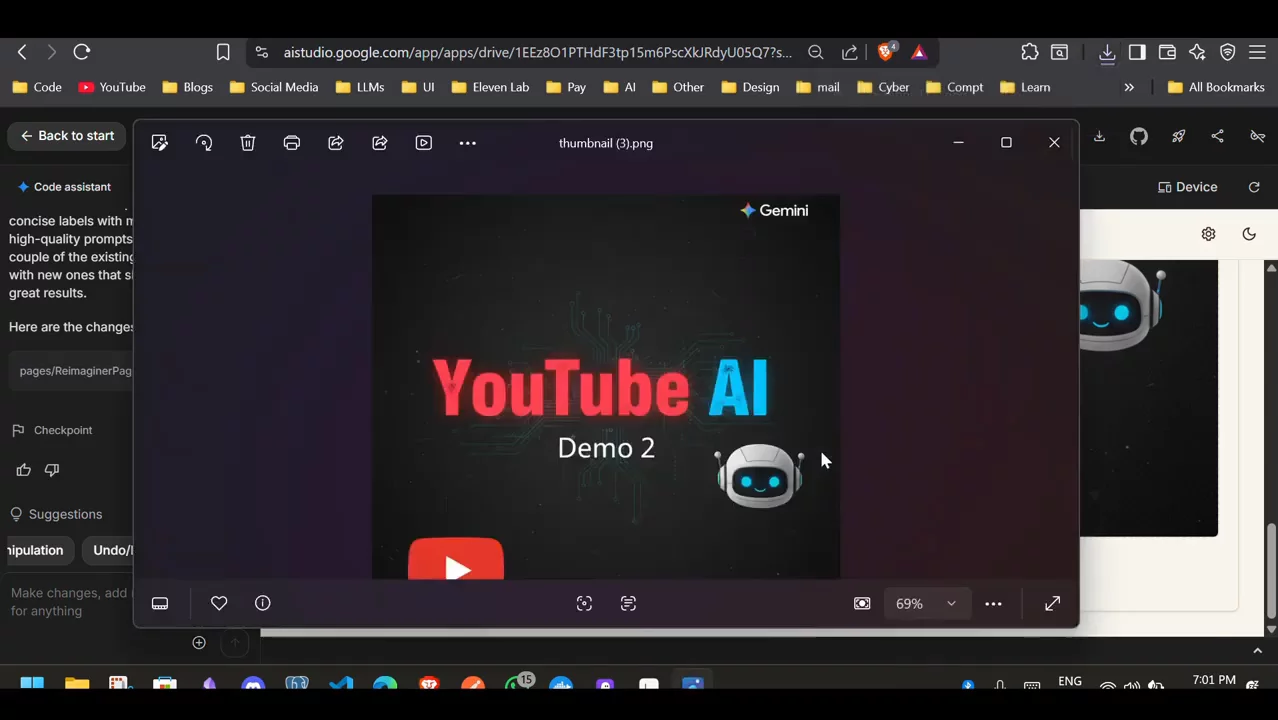Toggle the browser sidebar panel
1278x720 pixels.
coord(1137,52)
